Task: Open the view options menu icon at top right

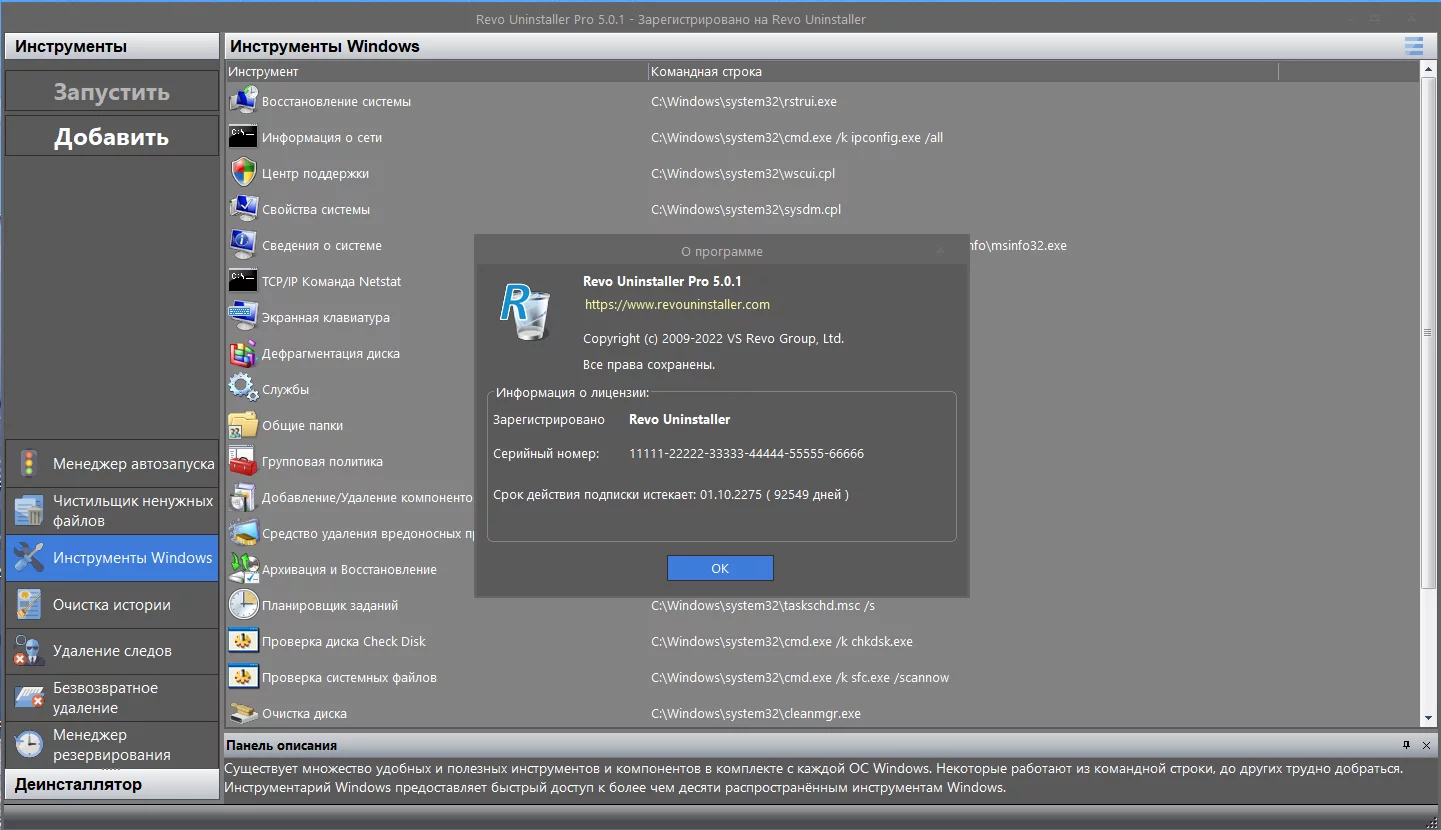Action: coord(1413,46)
